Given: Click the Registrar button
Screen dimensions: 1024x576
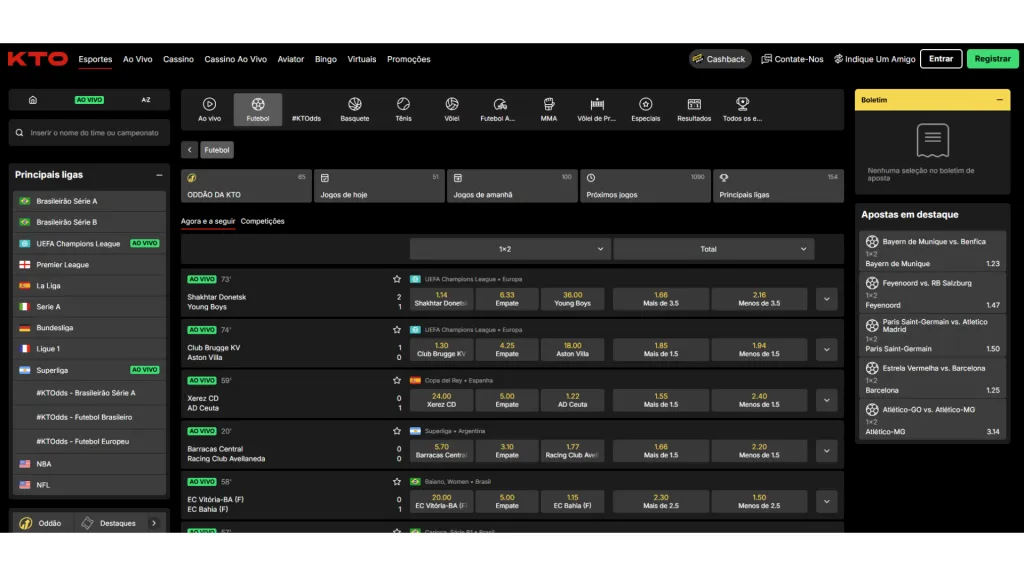Looking at the screenshot, I should pyautogui.click(x=992, y=59).
